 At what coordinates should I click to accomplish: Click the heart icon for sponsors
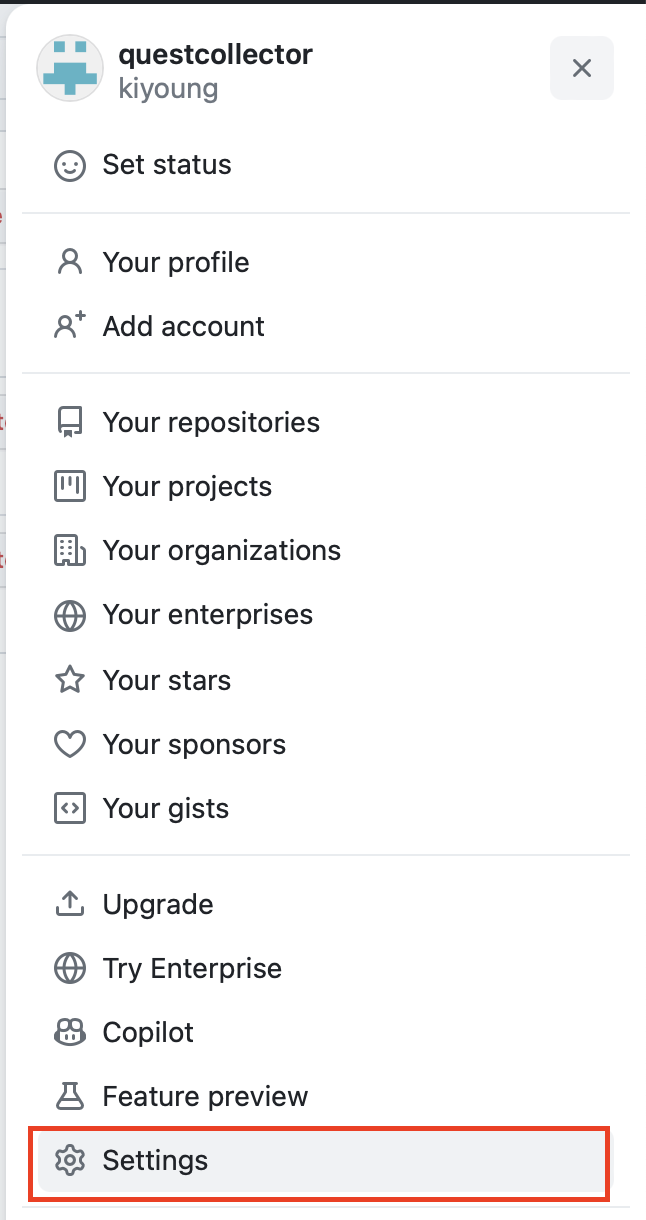coord(70,745)
